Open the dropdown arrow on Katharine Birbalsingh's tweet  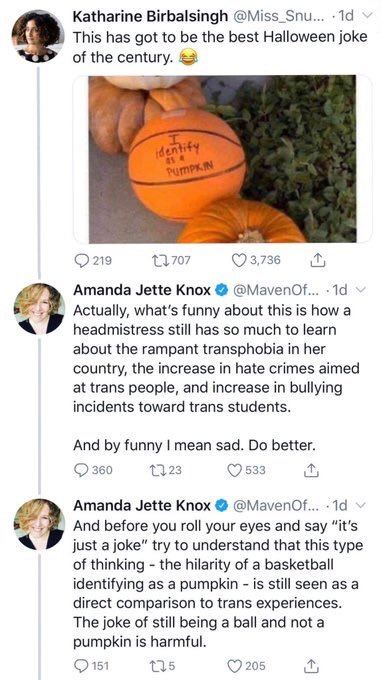tap(364, 16)
